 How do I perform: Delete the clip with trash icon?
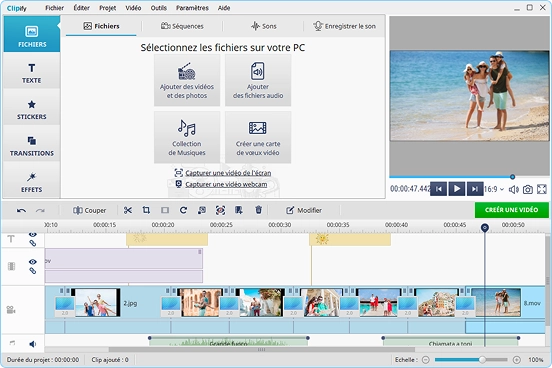258,210
